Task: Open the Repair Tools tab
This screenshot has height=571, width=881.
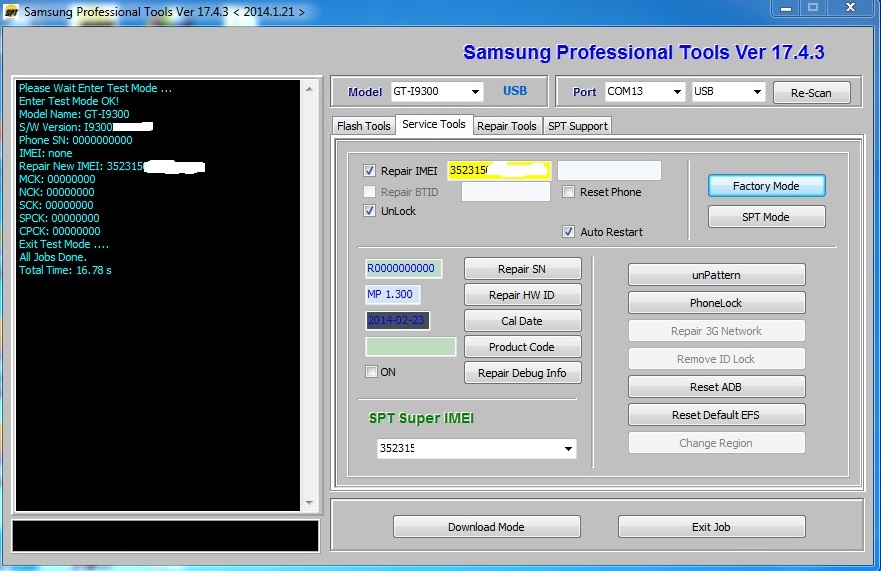Action: pos(507,126)
